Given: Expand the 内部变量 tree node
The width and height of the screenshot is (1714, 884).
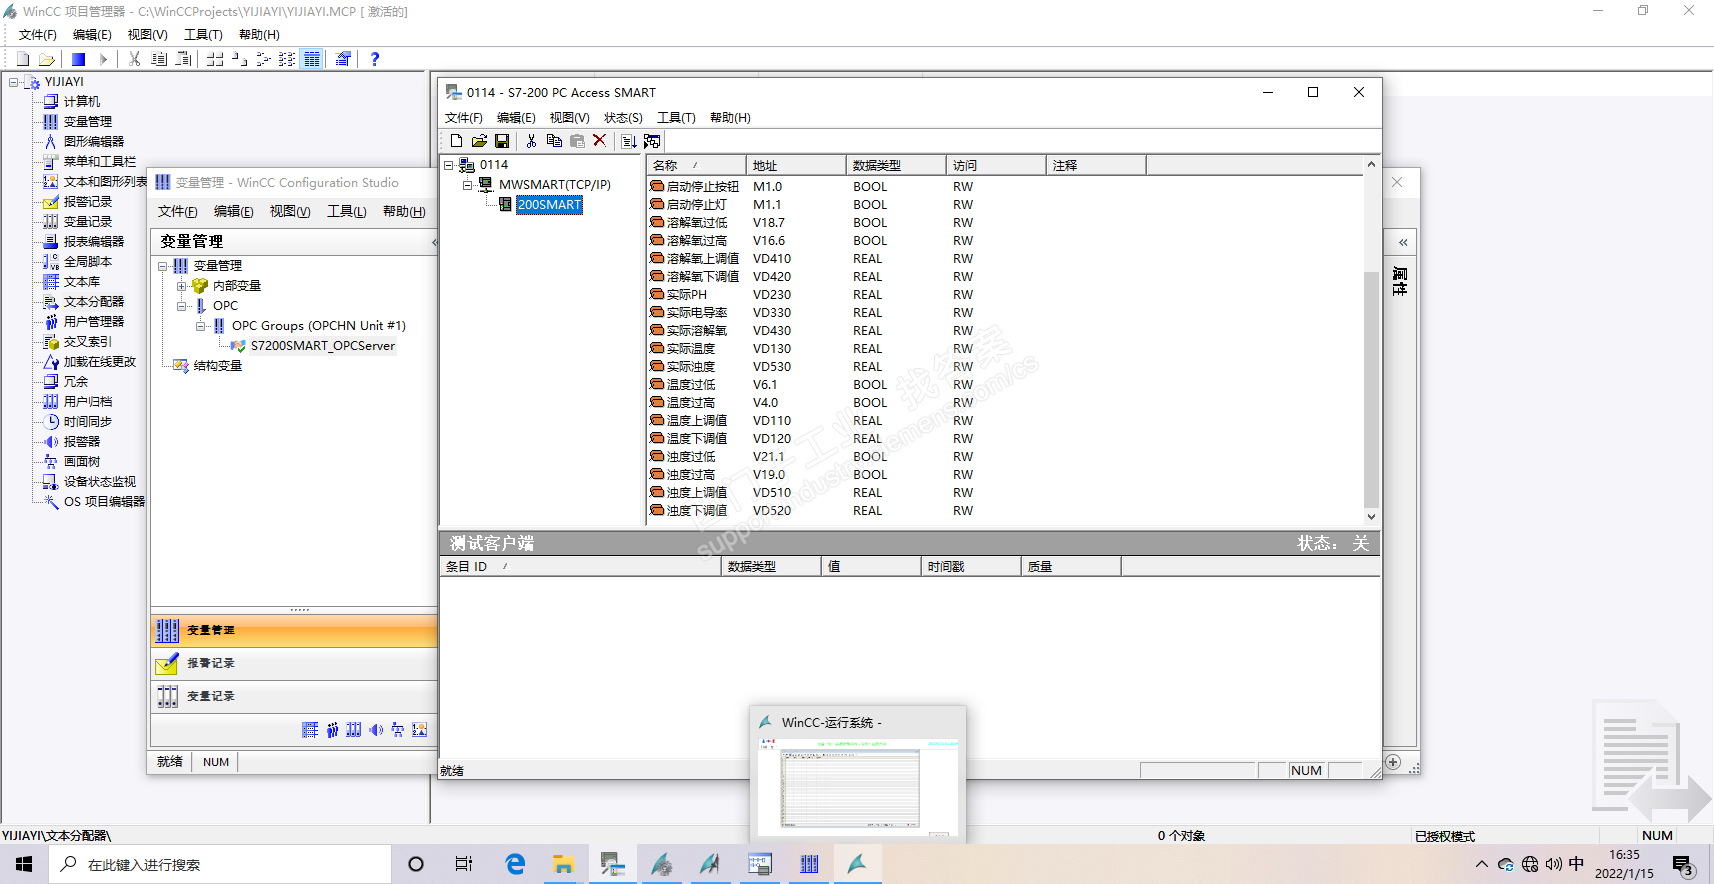Looking at the screenshot, I should point(182,286).
